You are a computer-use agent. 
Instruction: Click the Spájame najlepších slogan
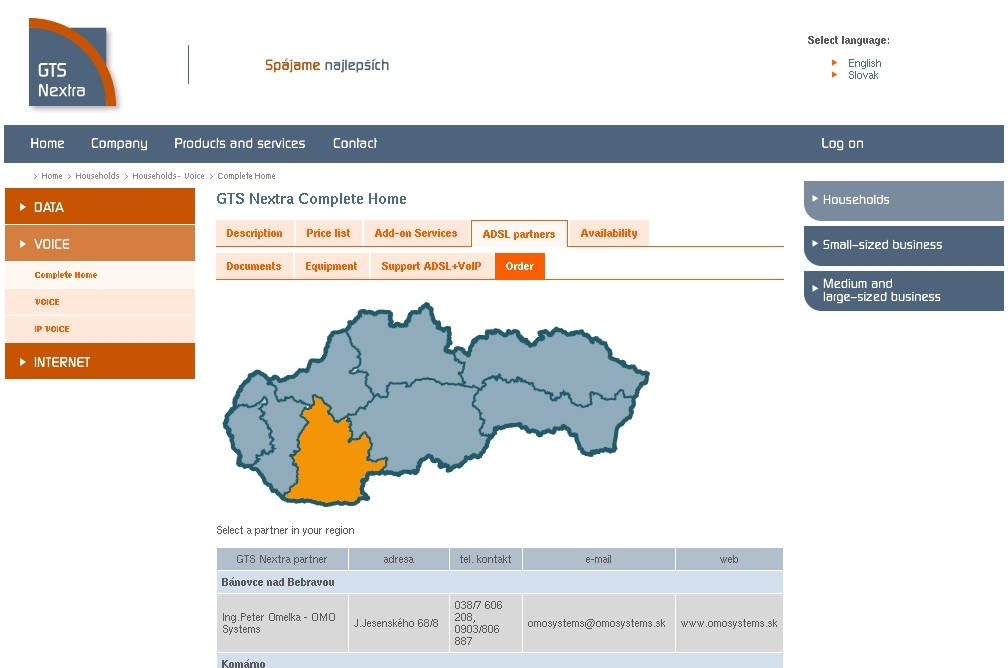[x=327, y=65]
